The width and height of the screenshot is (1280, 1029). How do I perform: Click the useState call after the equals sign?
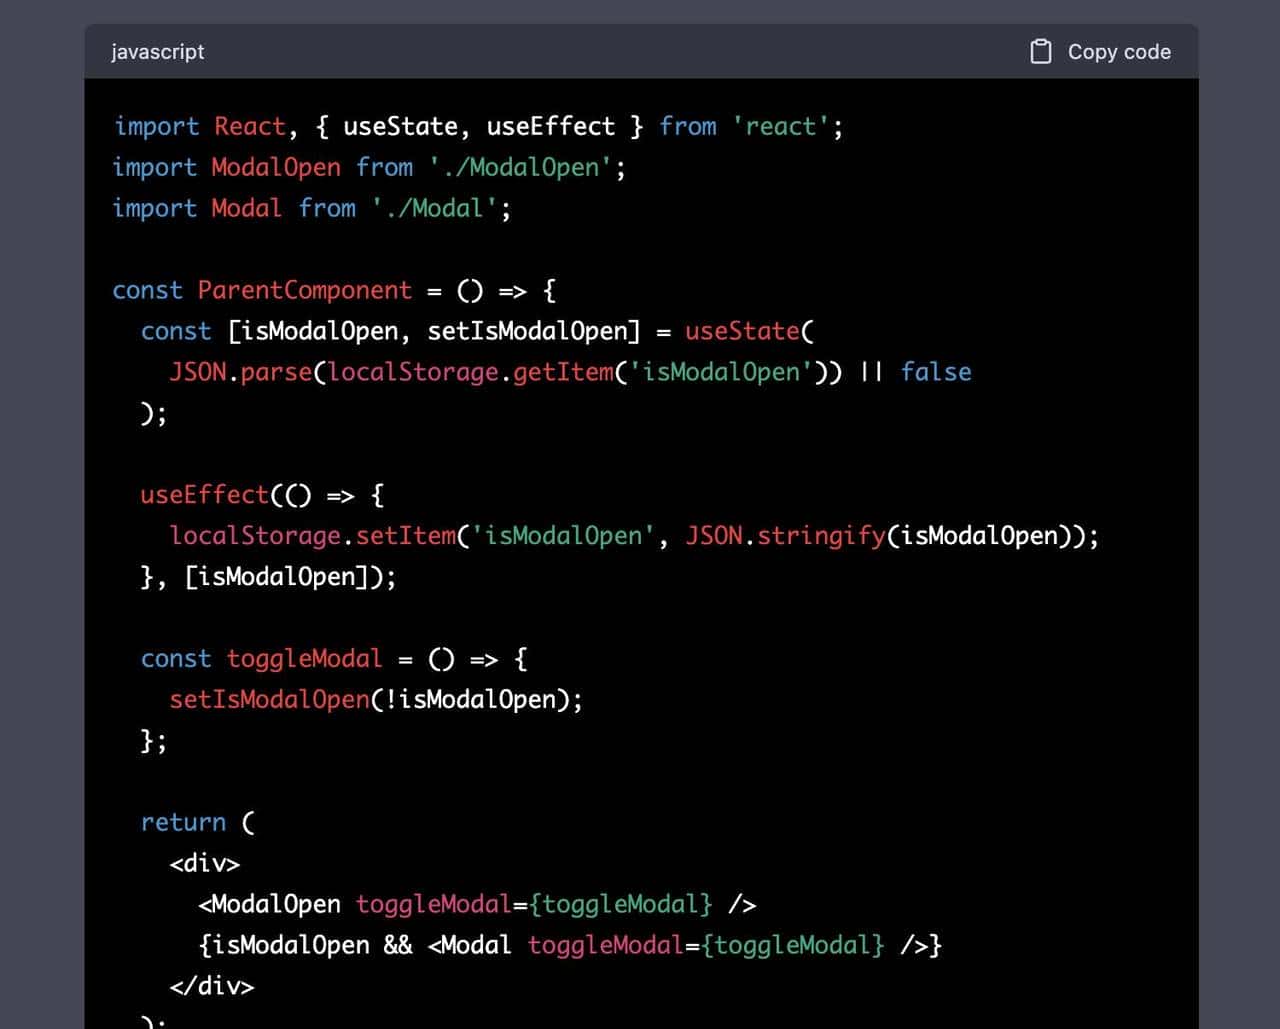pyautogui.click(x=742, y=332)
